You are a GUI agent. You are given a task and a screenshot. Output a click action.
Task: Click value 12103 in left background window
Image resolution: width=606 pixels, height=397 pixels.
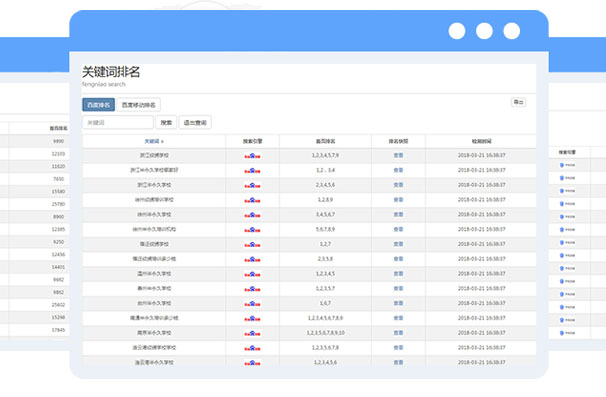point(58,154)
